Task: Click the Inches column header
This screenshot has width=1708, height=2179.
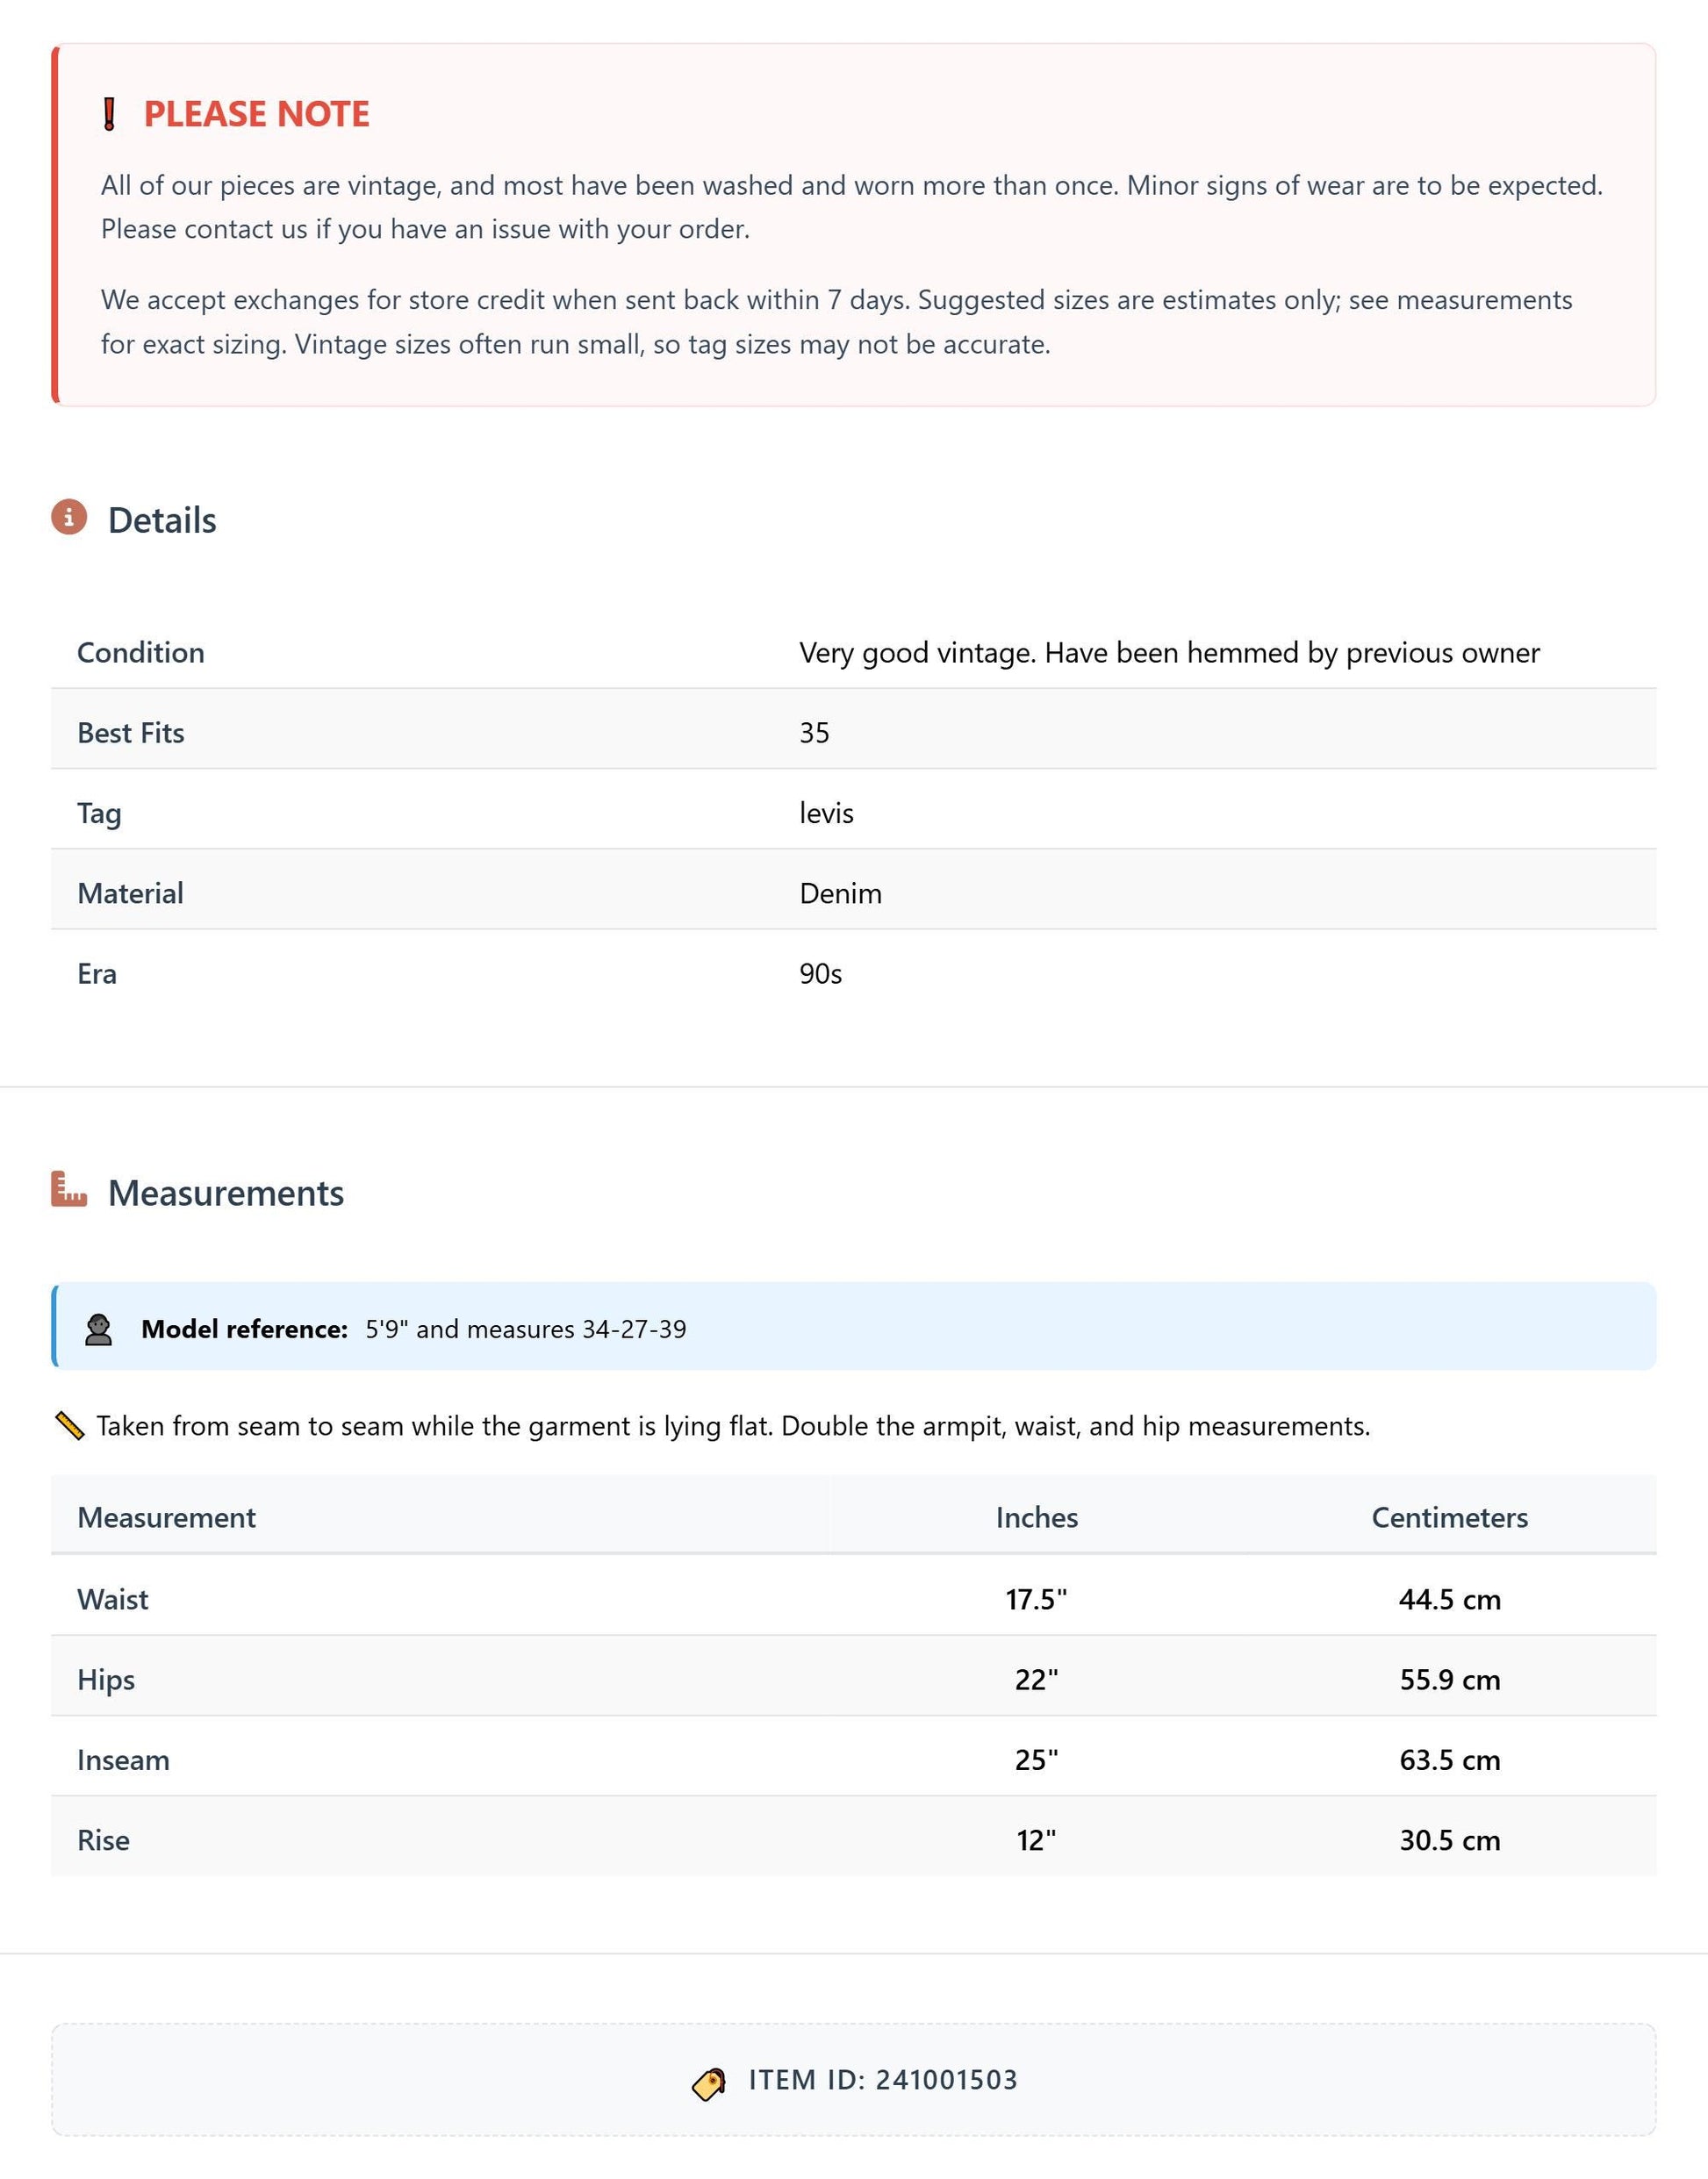Action: tap(1036, 1517)
